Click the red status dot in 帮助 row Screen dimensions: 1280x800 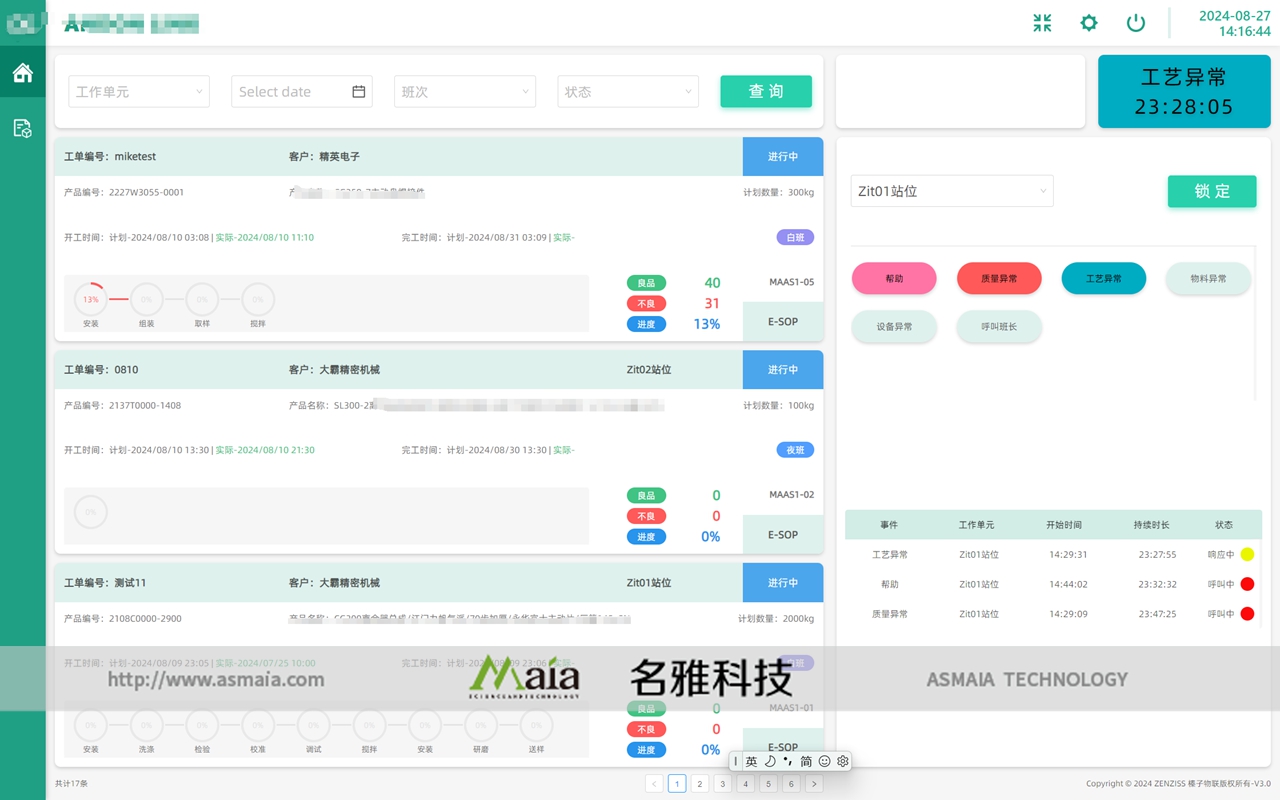click(1247, 584)
